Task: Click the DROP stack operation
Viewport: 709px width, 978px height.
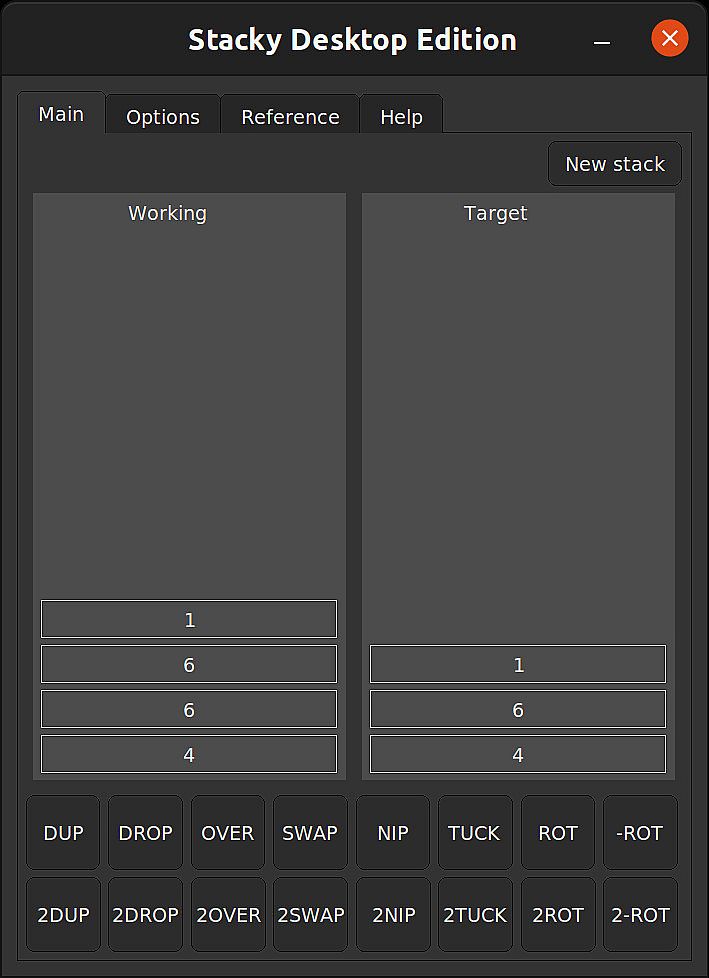Action: [x=145, y=832]
